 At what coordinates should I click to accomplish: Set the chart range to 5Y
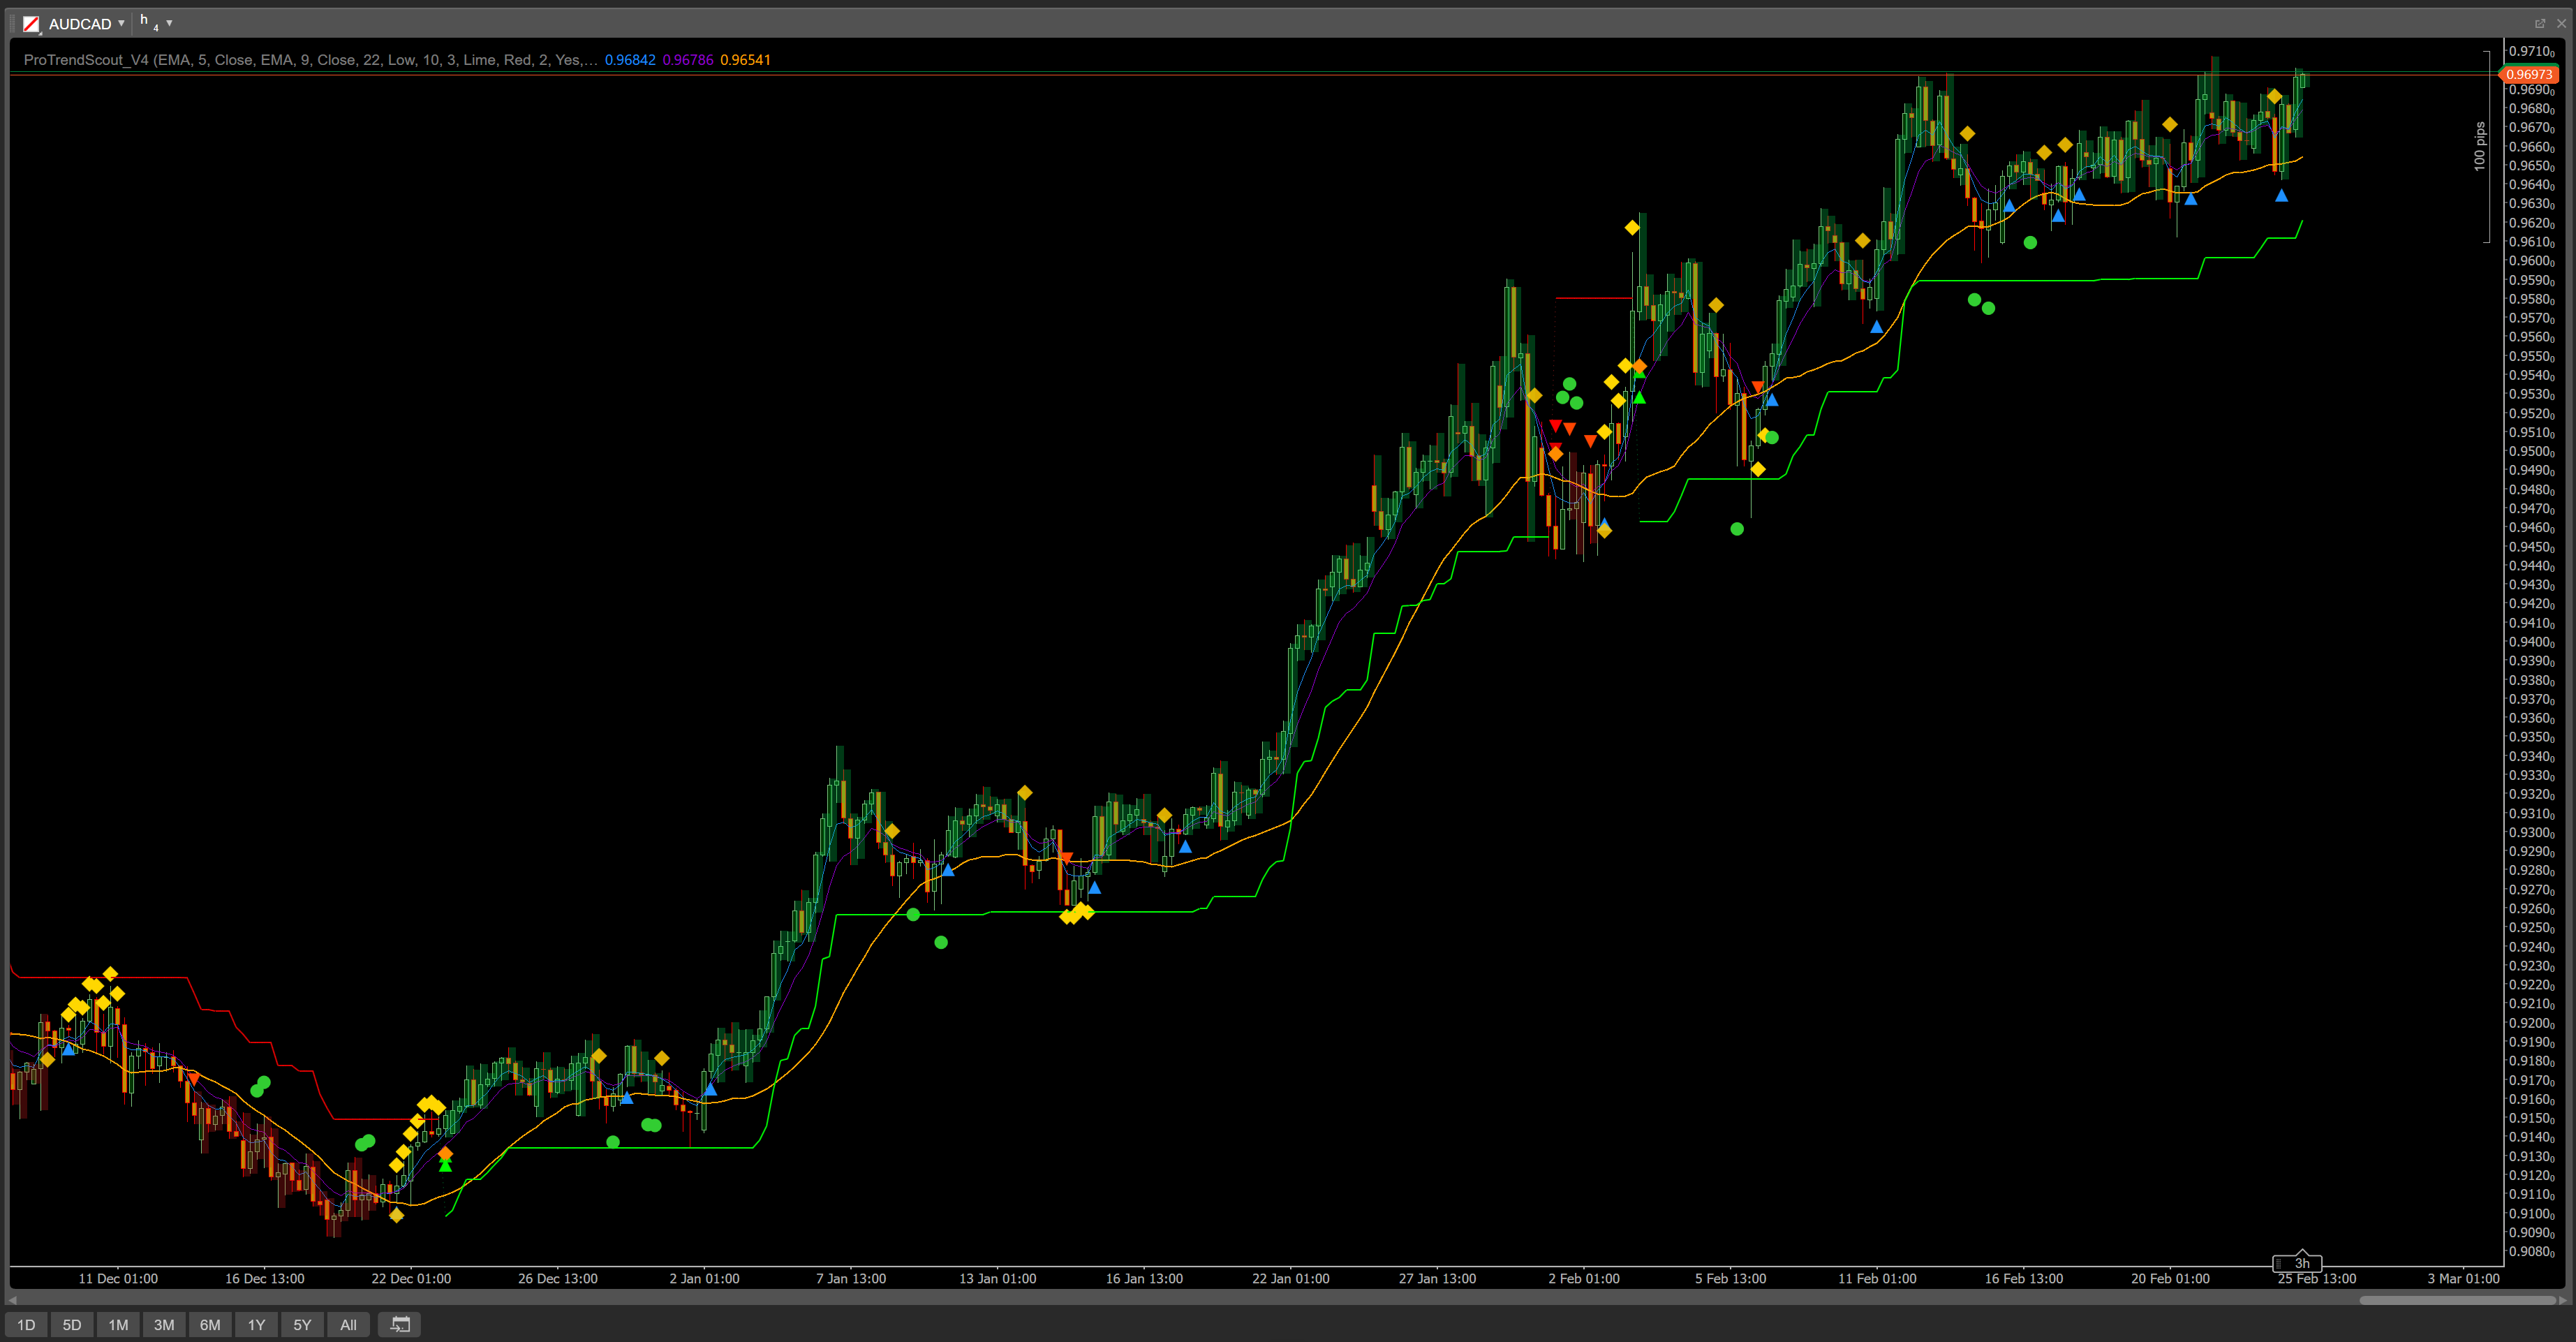click(302, 1324)
